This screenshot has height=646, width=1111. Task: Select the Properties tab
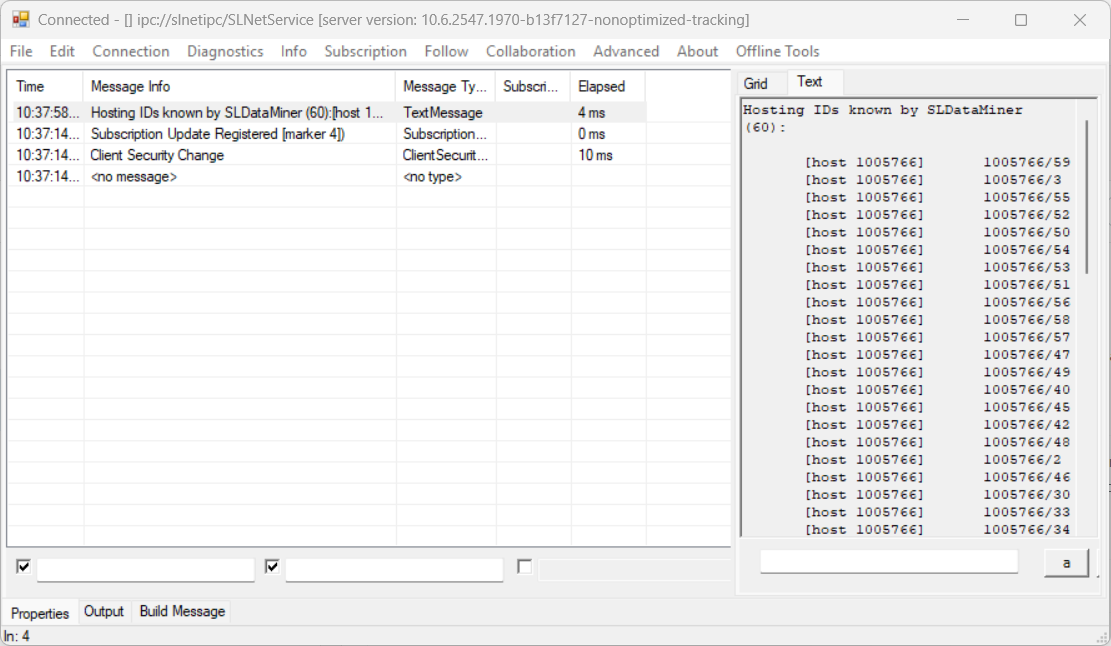[x=40, y=611]
